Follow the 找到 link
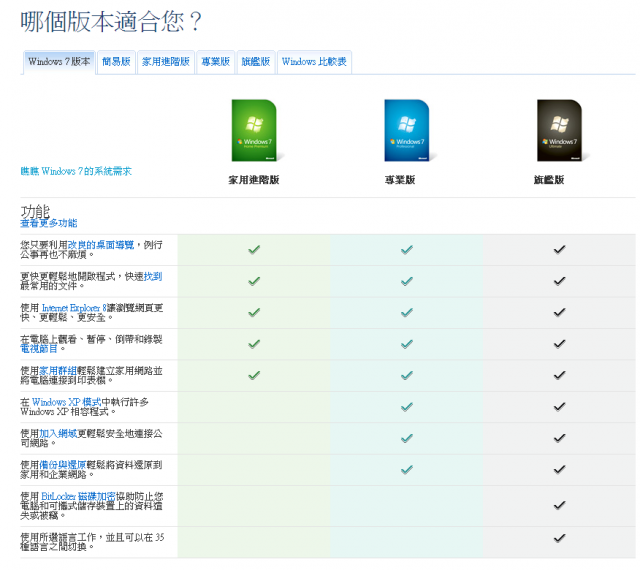Image resolution: width=640 pixels, height=570 pixels. click(153, 276)
